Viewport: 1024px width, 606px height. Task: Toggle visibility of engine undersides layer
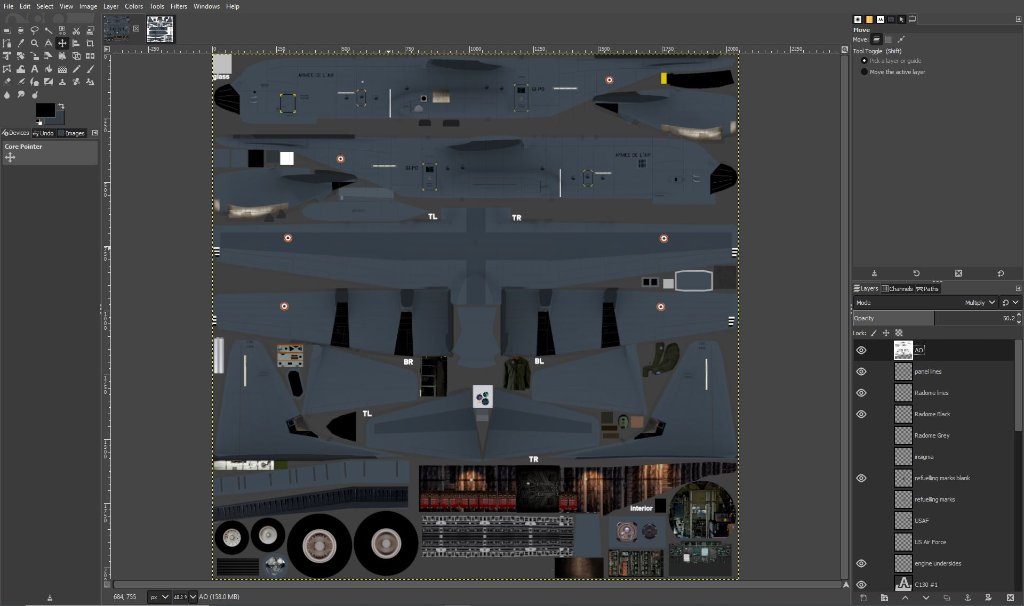(861, 563)
